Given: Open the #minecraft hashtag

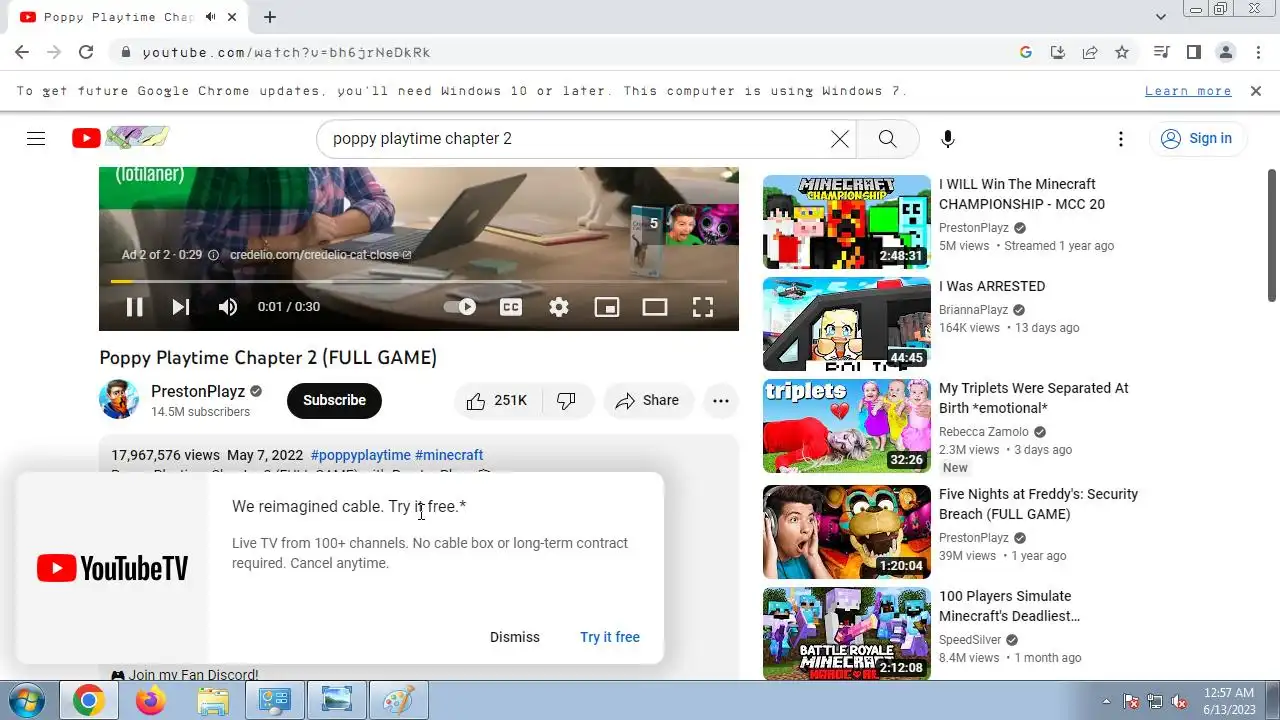Looking at the screenshot, I should tap(449, 455).
